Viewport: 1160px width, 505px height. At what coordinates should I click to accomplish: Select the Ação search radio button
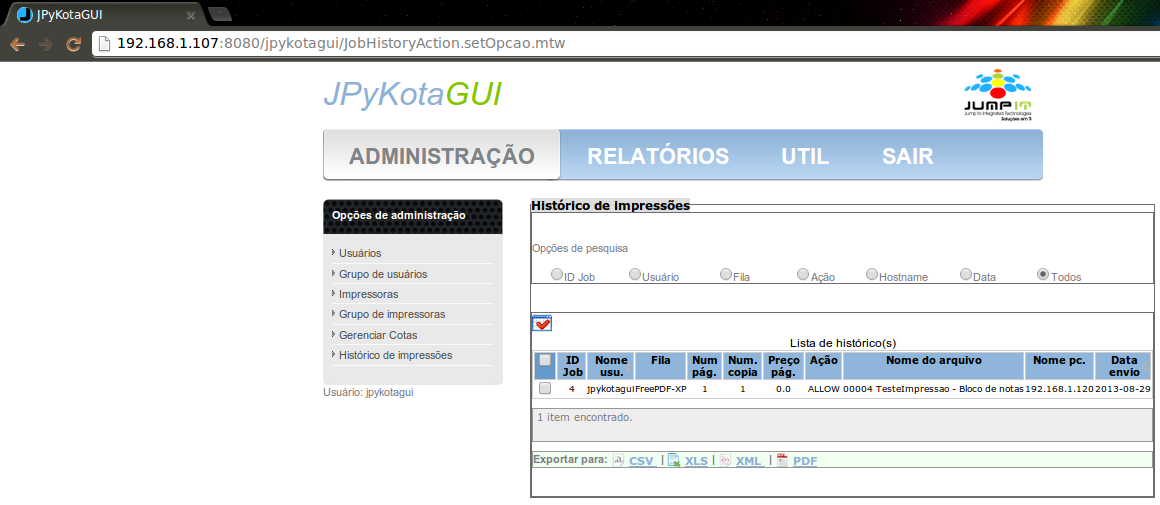[803, 274]
